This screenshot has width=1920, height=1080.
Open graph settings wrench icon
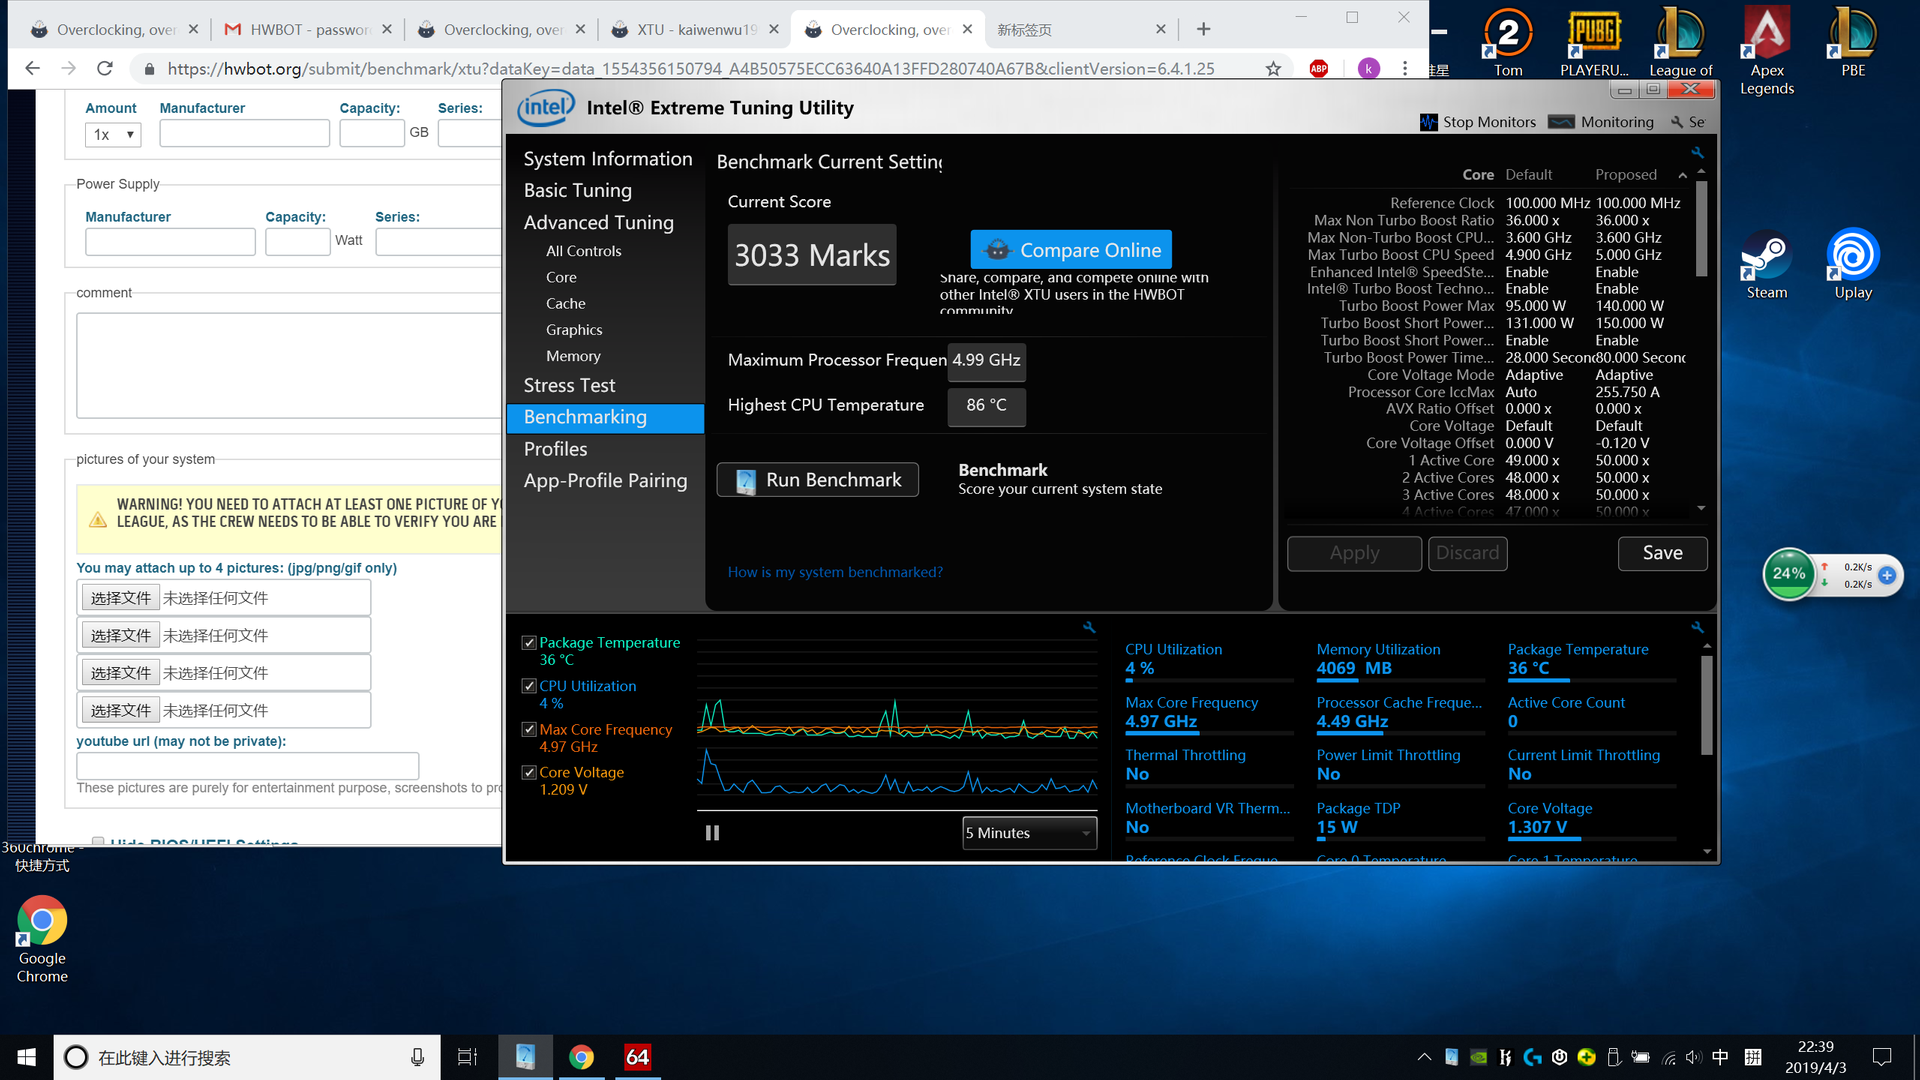tap(1089, 627)
